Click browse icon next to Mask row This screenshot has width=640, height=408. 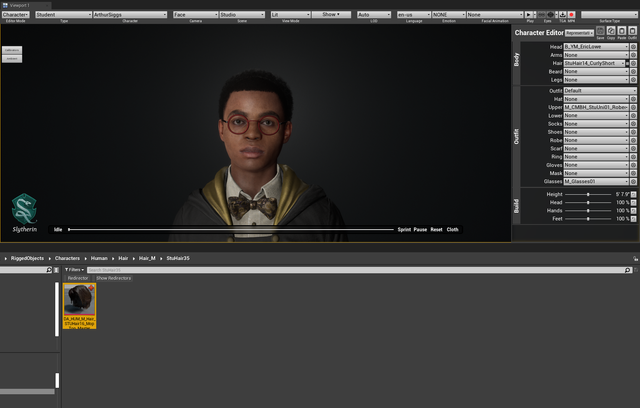point(633,173)
